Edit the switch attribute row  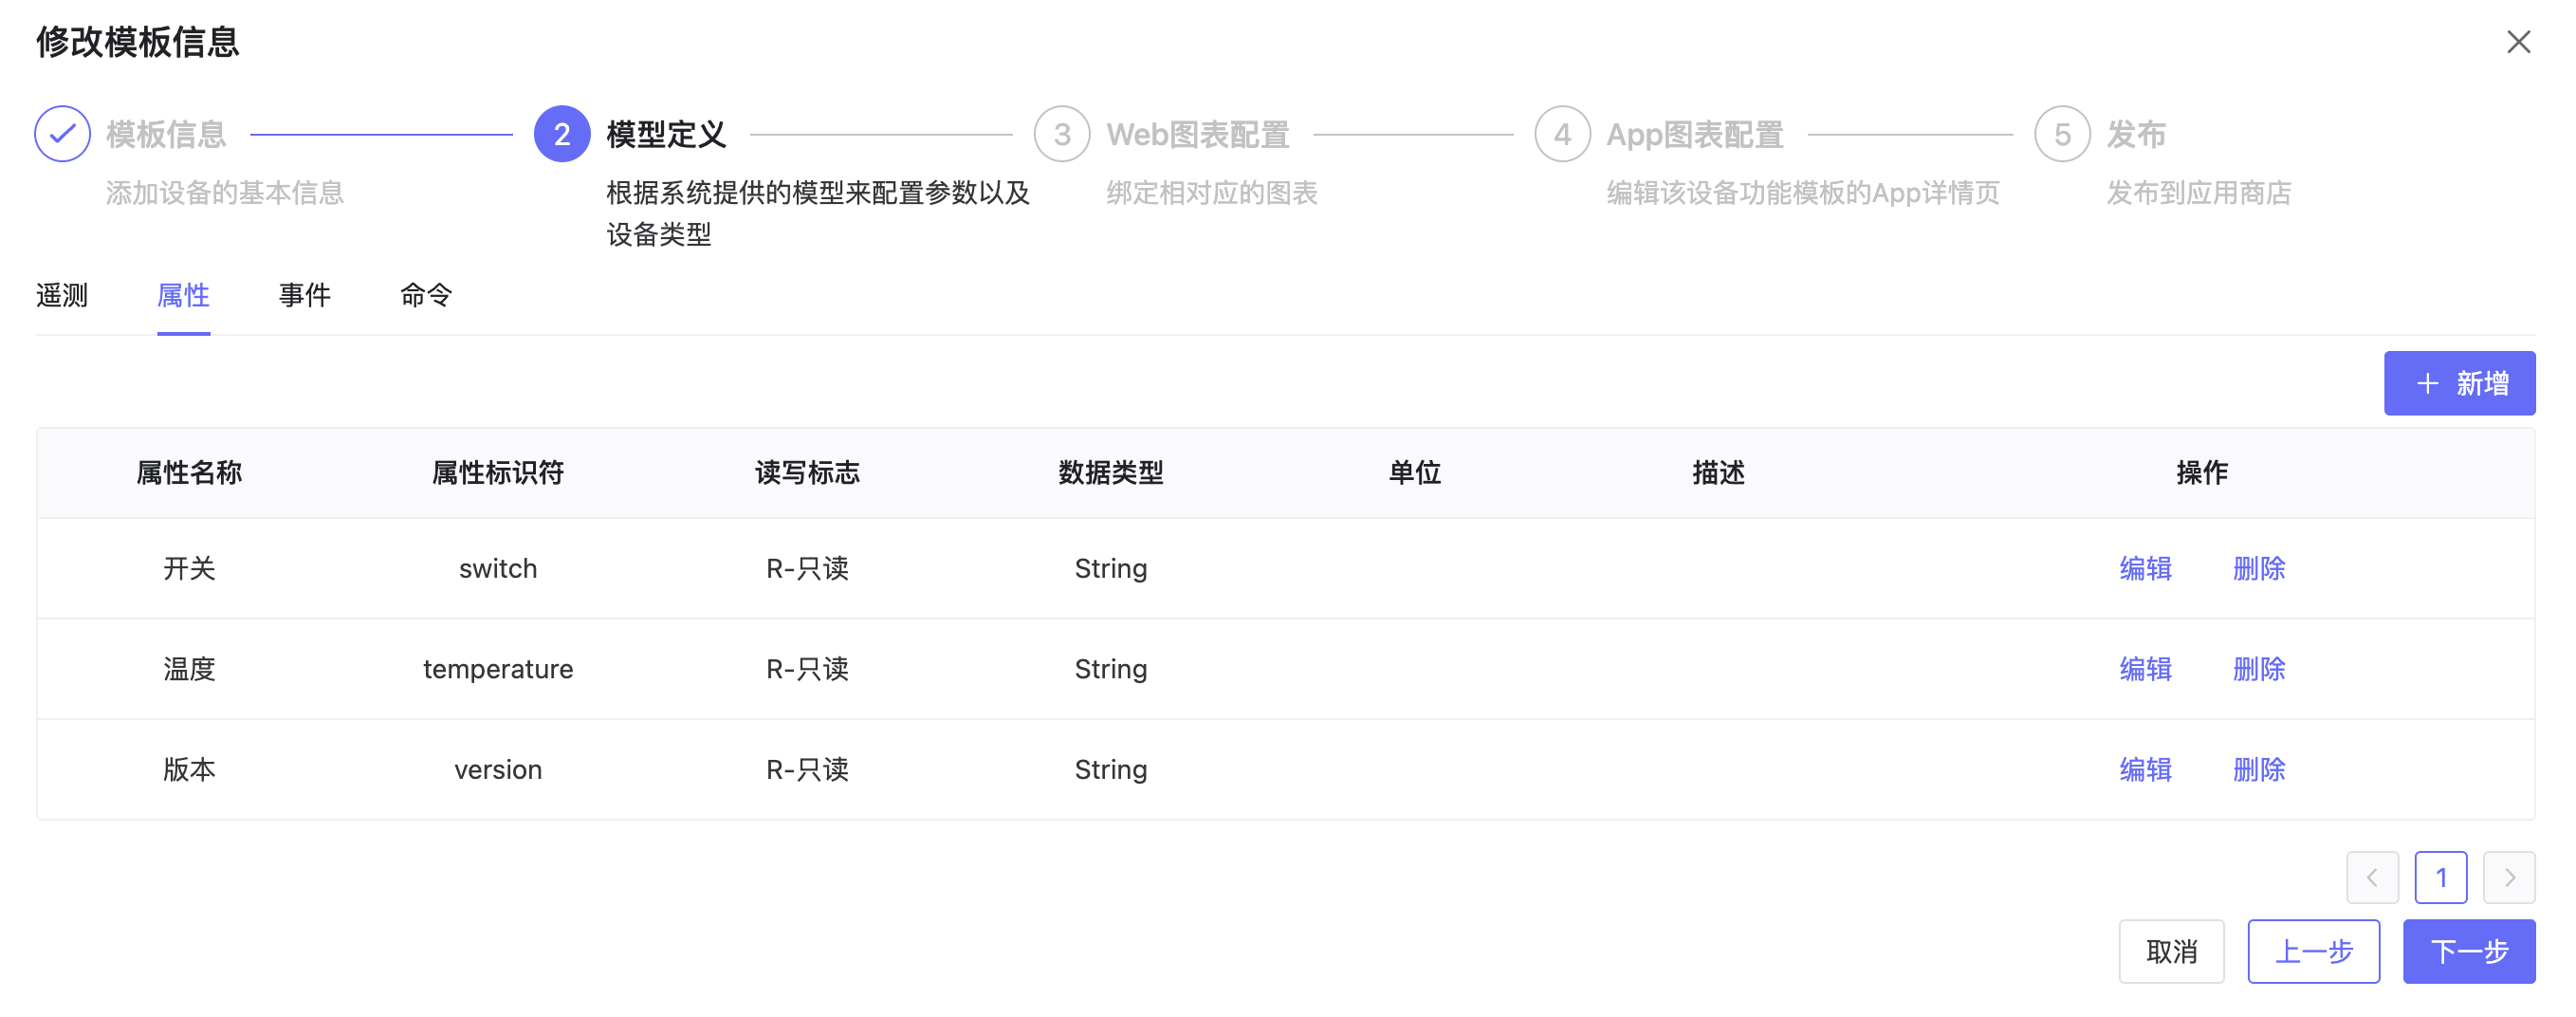pyautogui.click(x=2145, y=568)
